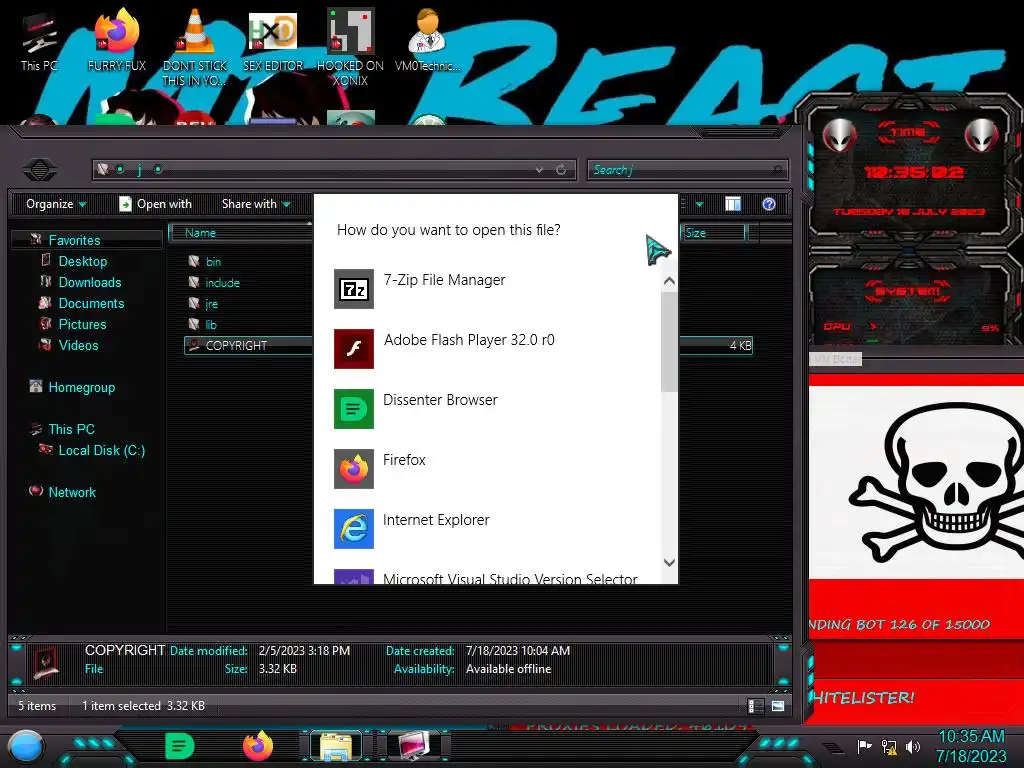This screenshot has width=1024, height=768.
Task: Select Desktop in navigation pane
Action: pyautogui.click(x=82, y=261)
